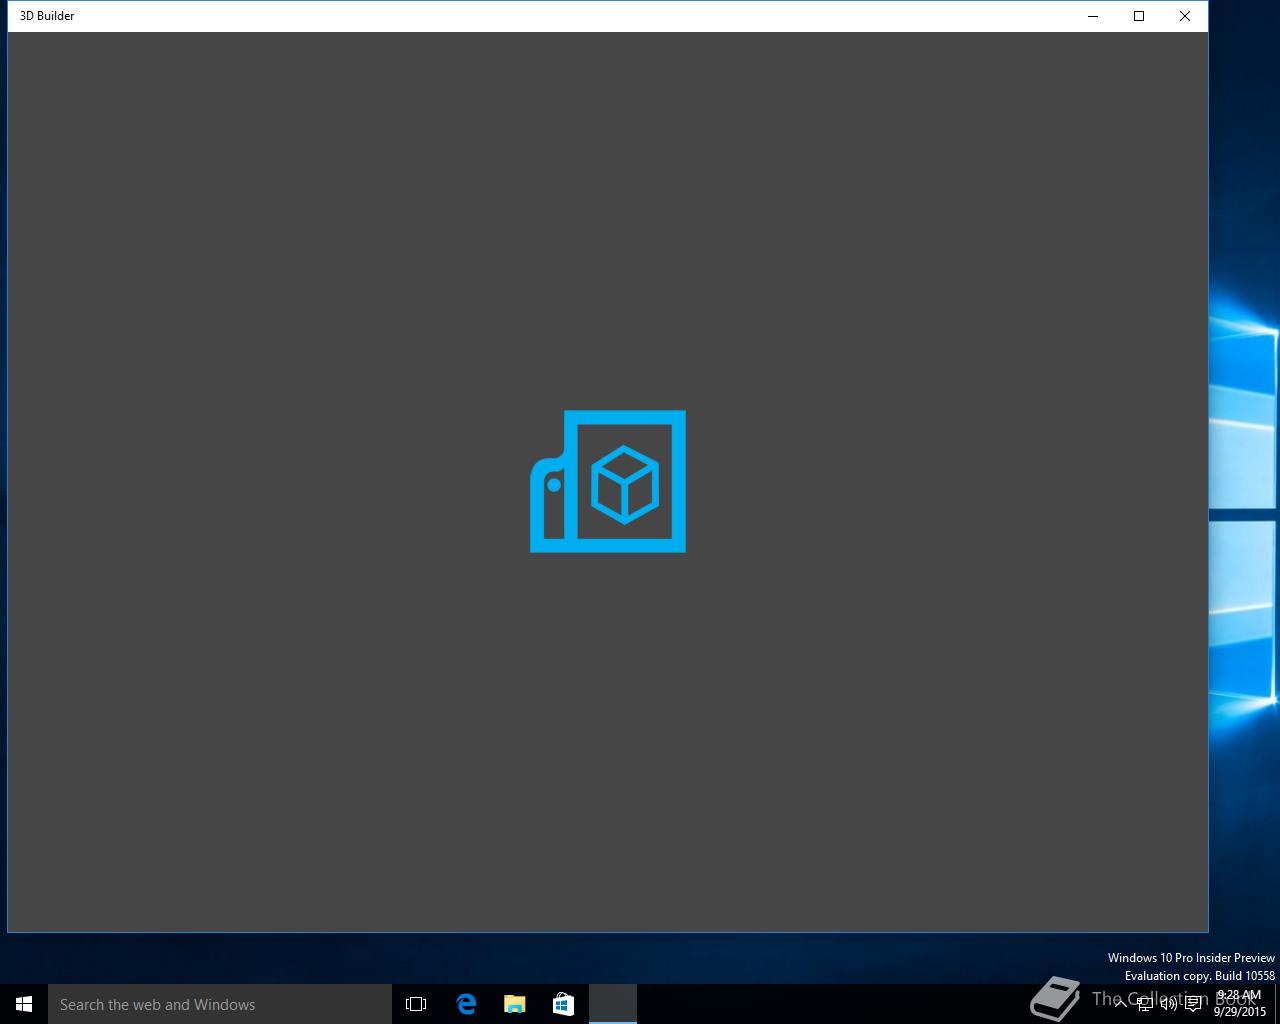Screen dimensions: 1280x1024
Task: Open the volume speaker tray icon
Action: pyautogui.click(x=1168, y=1004)
